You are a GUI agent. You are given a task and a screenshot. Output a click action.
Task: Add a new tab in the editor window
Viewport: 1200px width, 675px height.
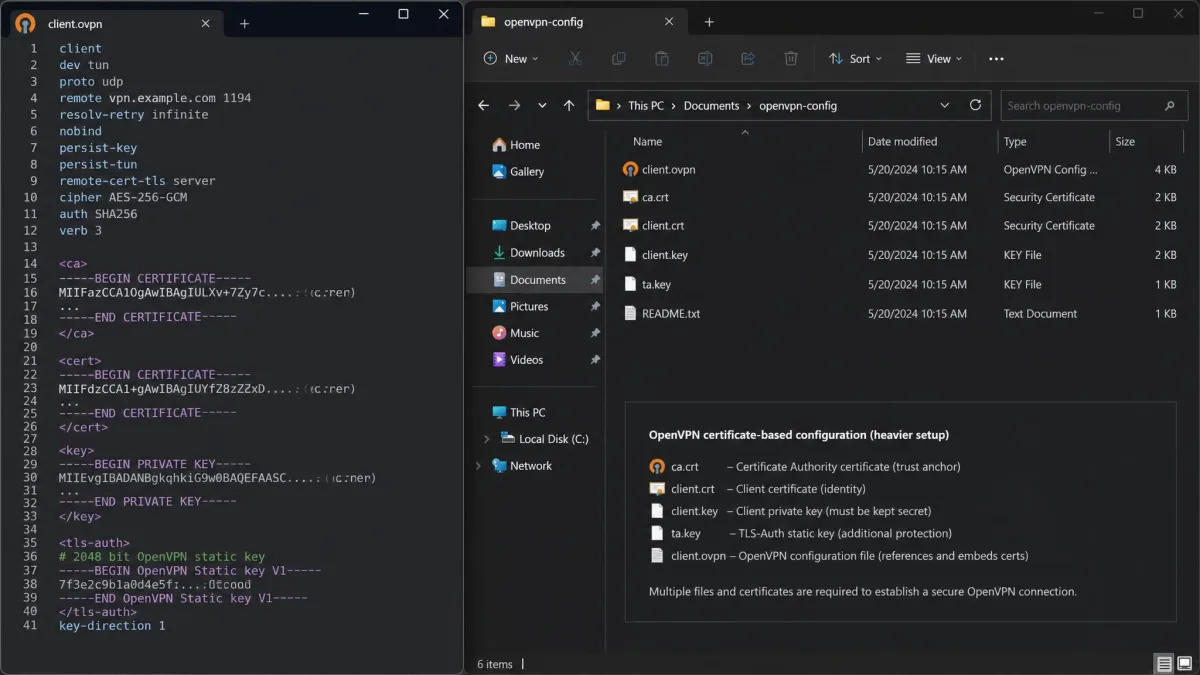(244, 23)
